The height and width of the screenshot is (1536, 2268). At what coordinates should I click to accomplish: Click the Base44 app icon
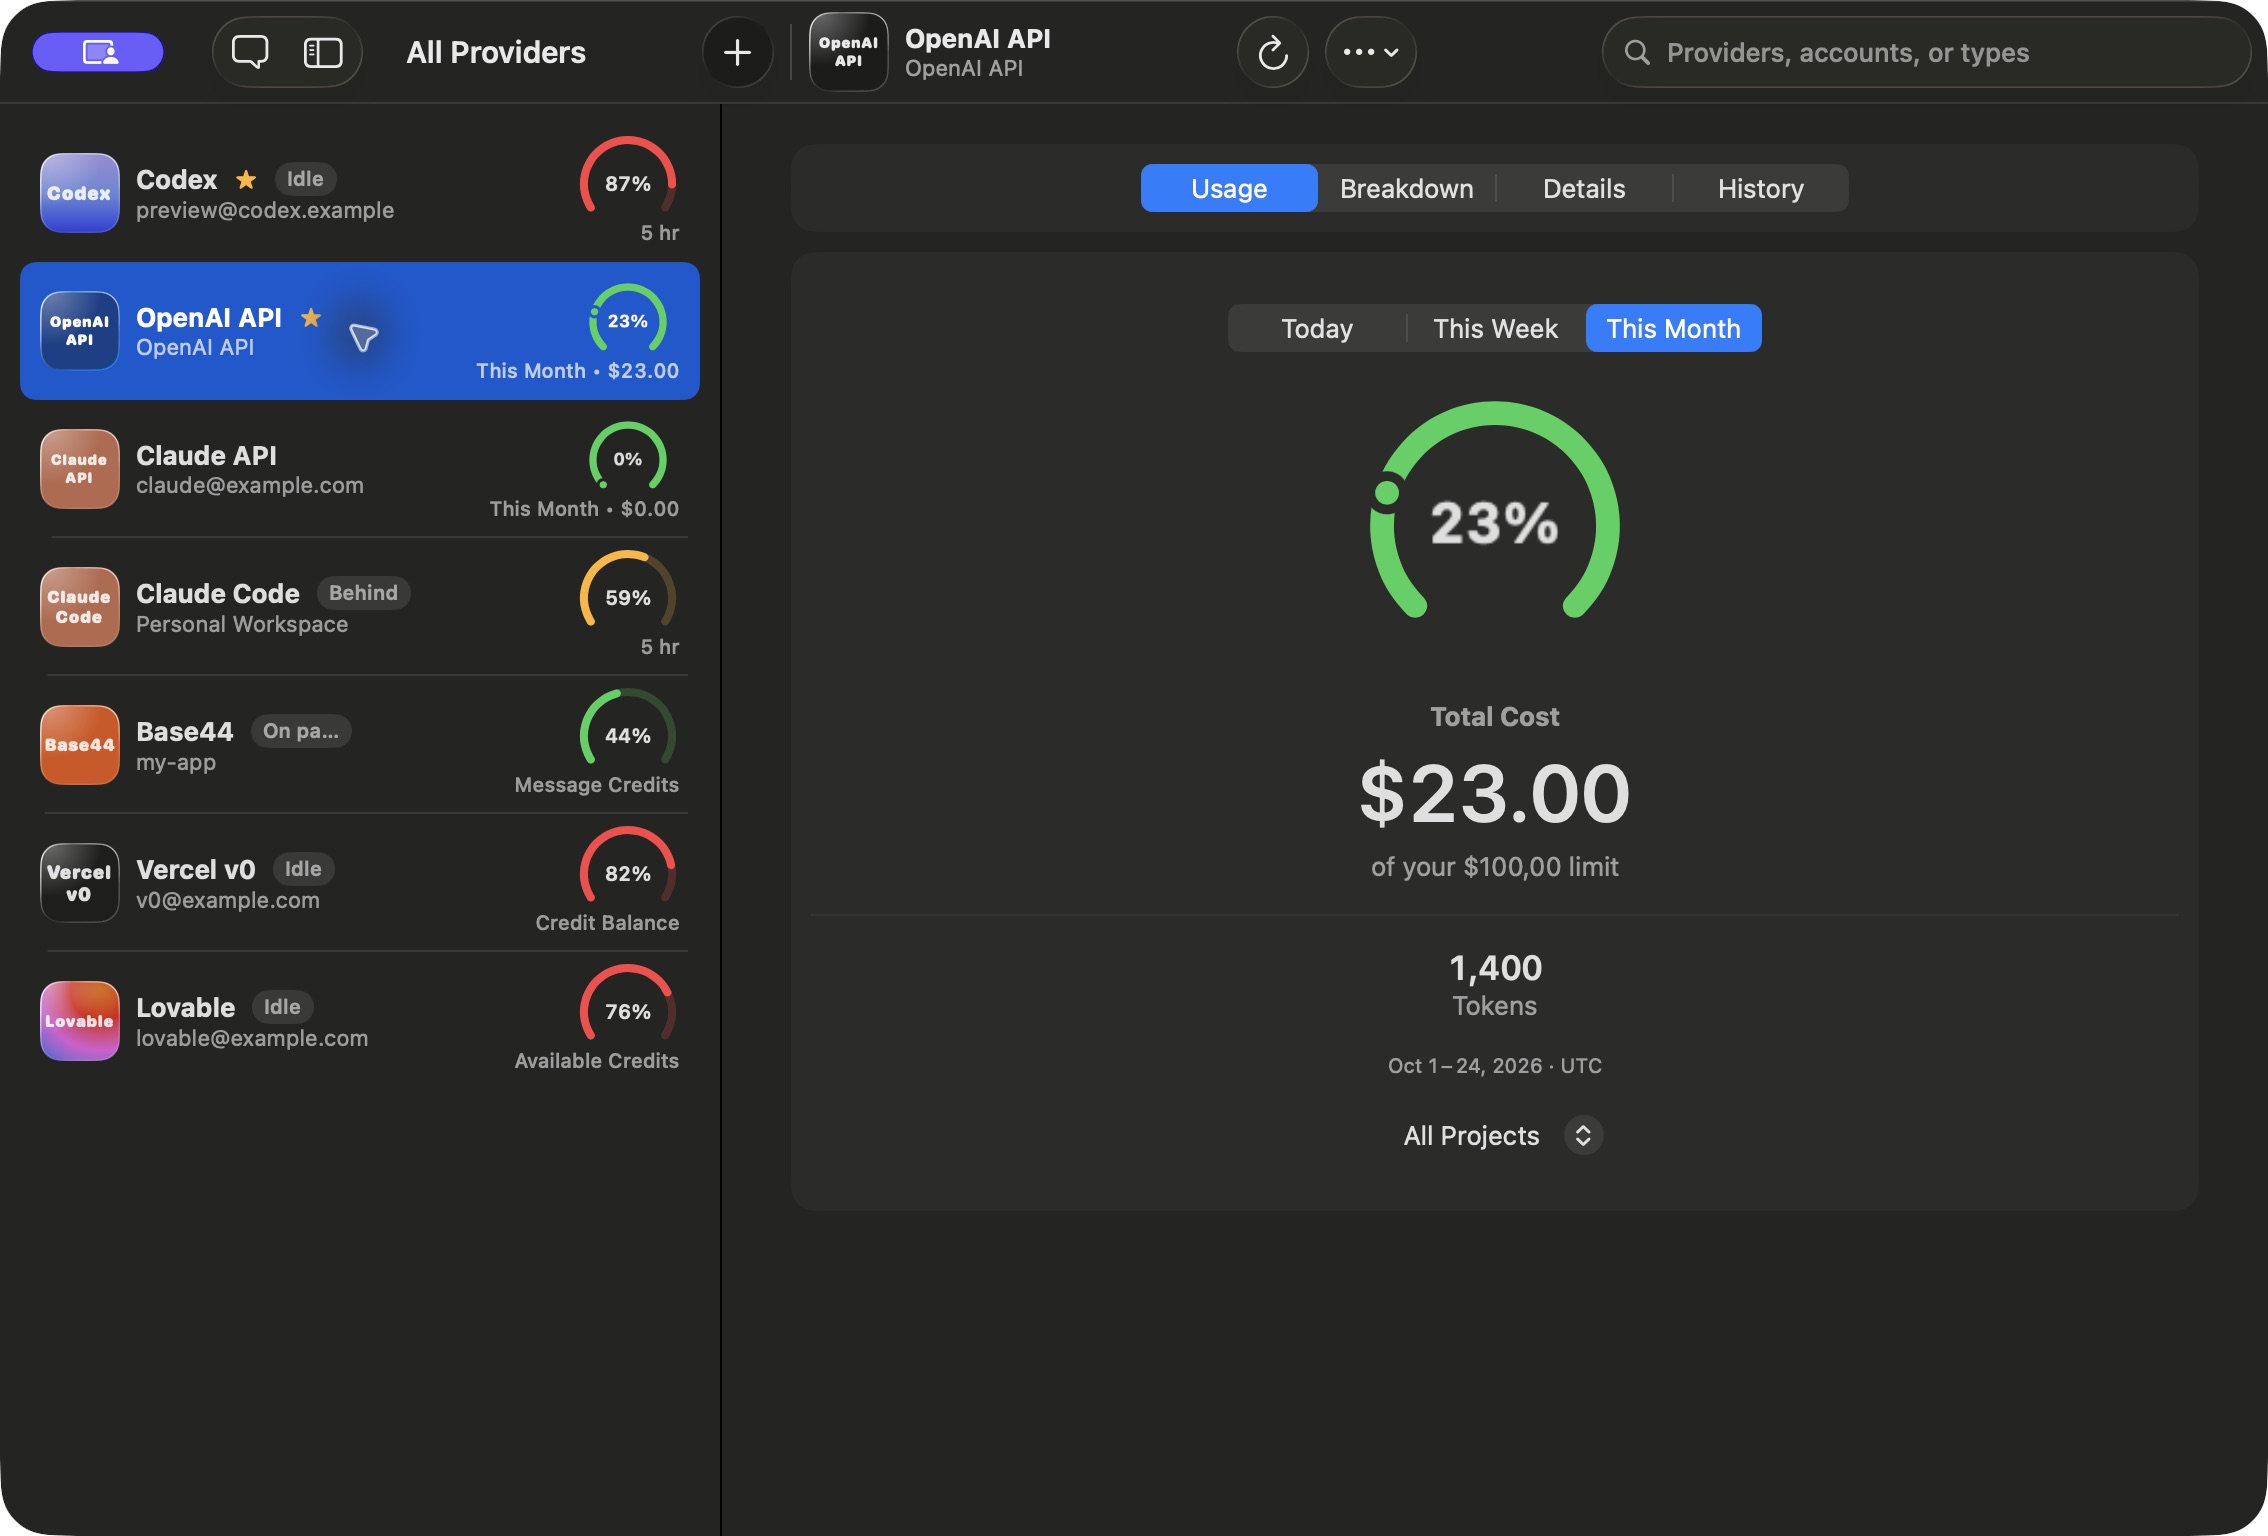tap(80, 745)
